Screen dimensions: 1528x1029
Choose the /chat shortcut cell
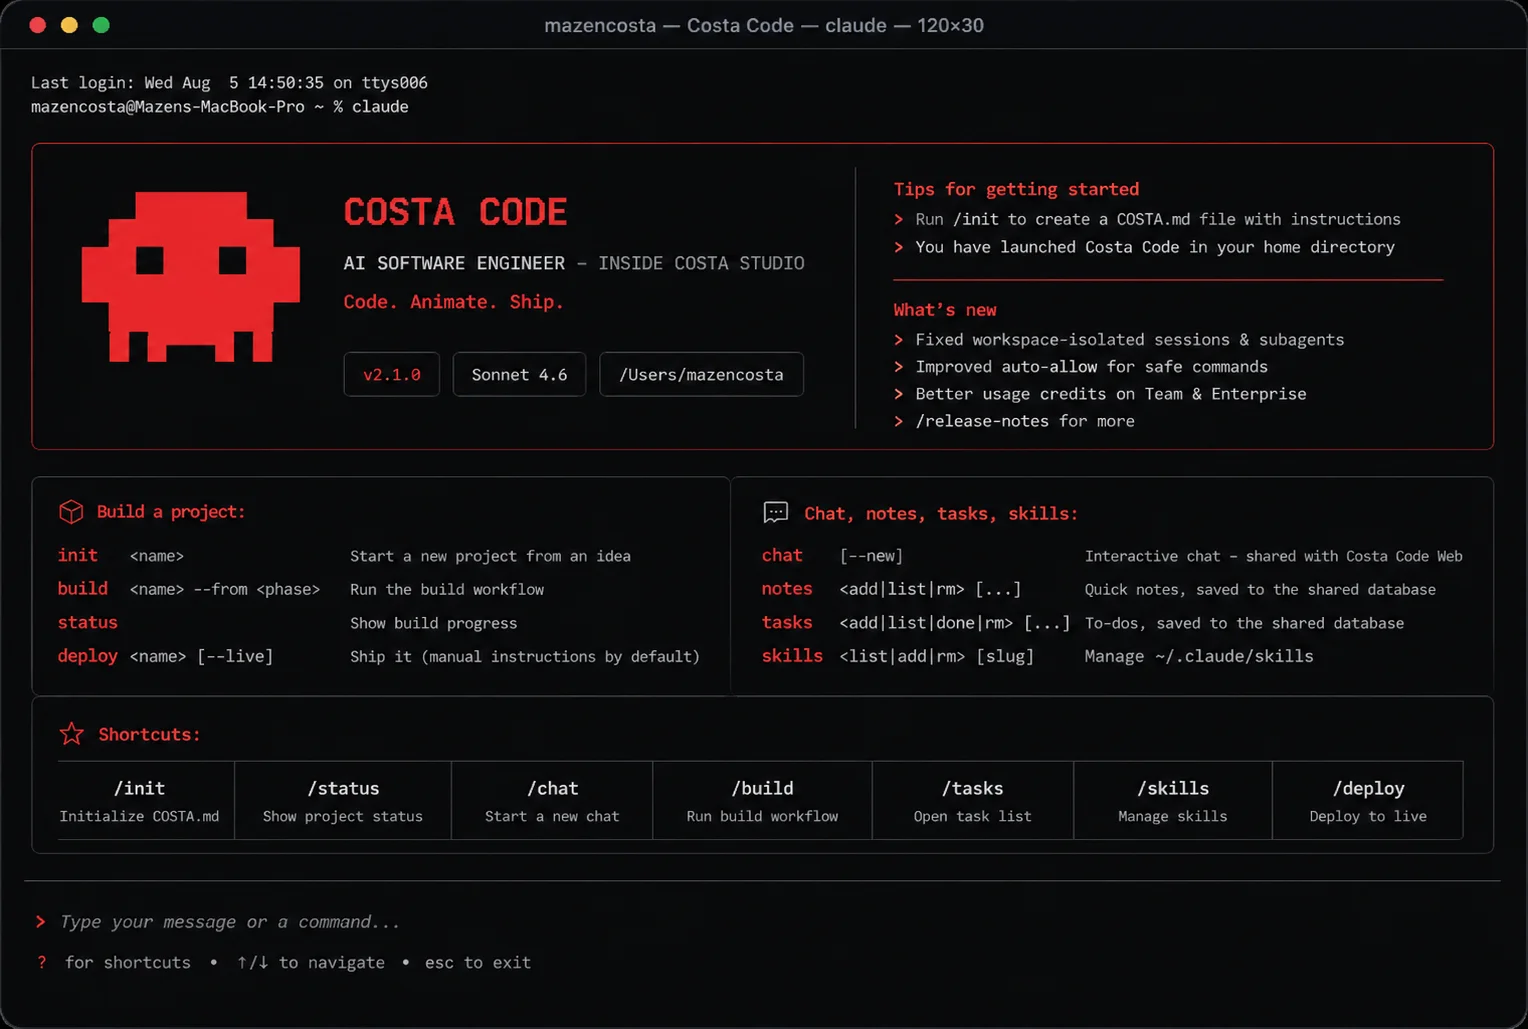552,801
